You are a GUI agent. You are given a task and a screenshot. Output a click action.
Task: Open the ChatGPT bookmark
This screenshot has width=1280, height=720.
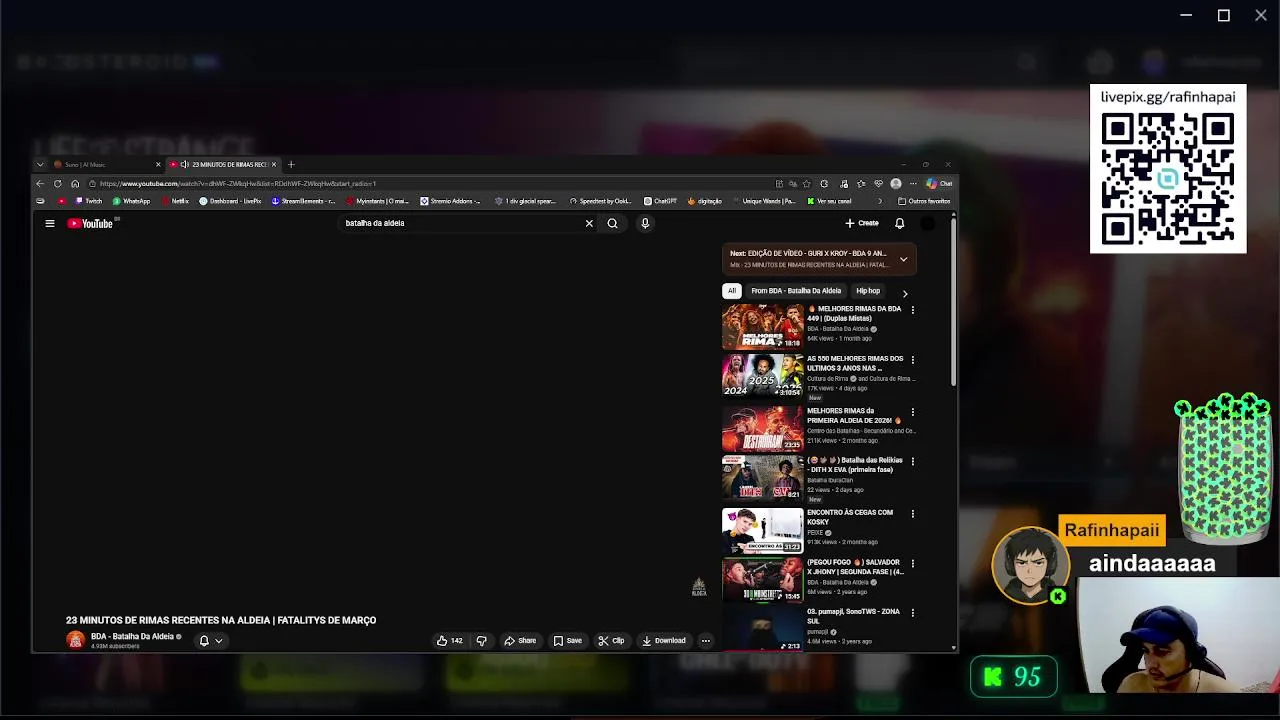(660, 201)
